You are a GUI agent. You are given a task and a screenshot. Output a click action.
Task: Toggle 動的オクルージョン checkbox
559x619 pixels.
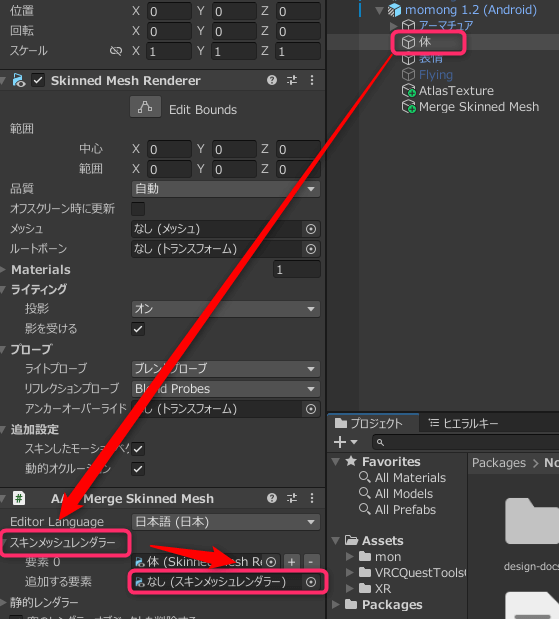(138, 469)
